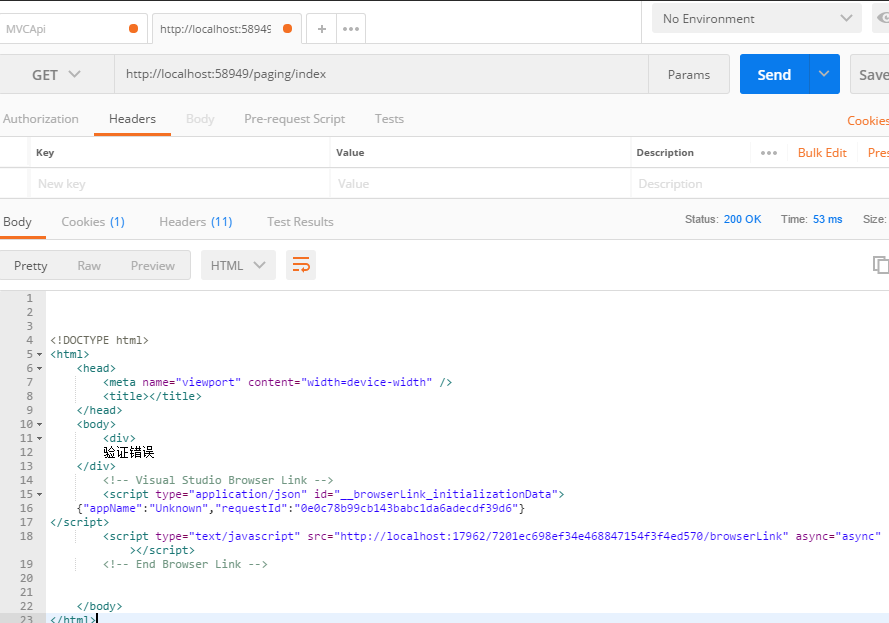Open the request Headers tab

point(132,119)
